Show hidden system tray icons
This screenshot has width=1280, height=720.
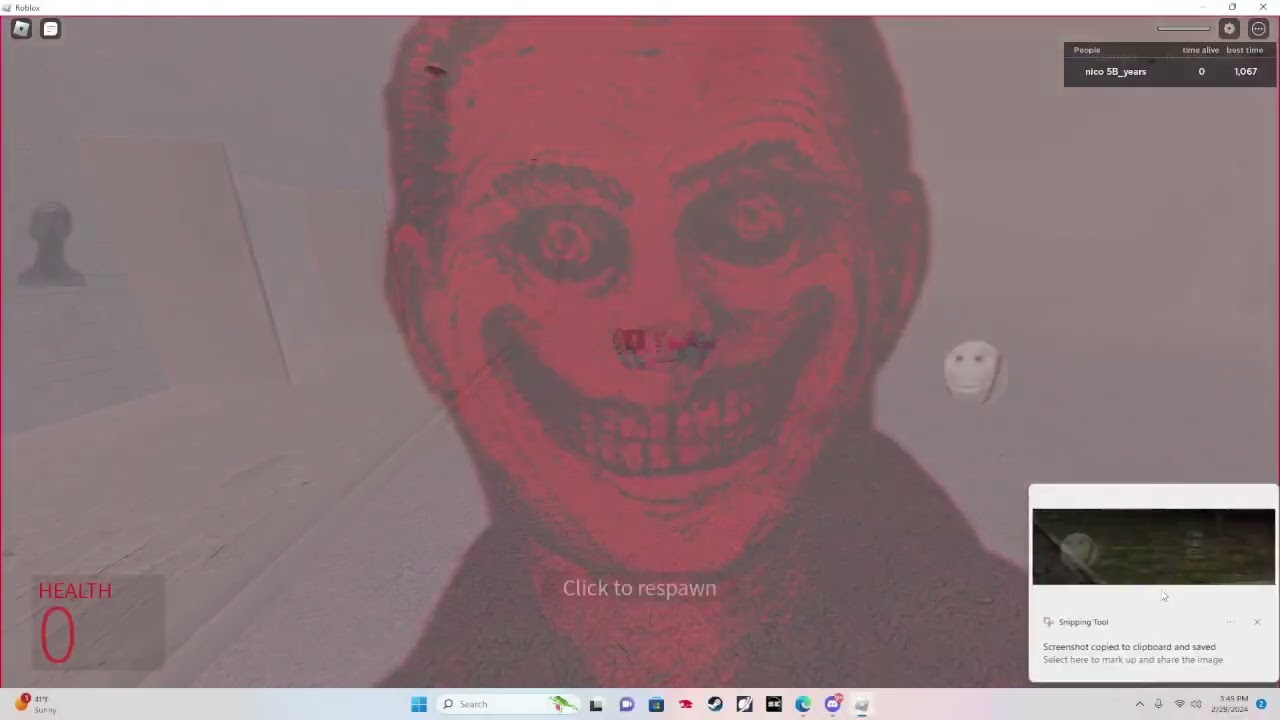pos(1139,704)
